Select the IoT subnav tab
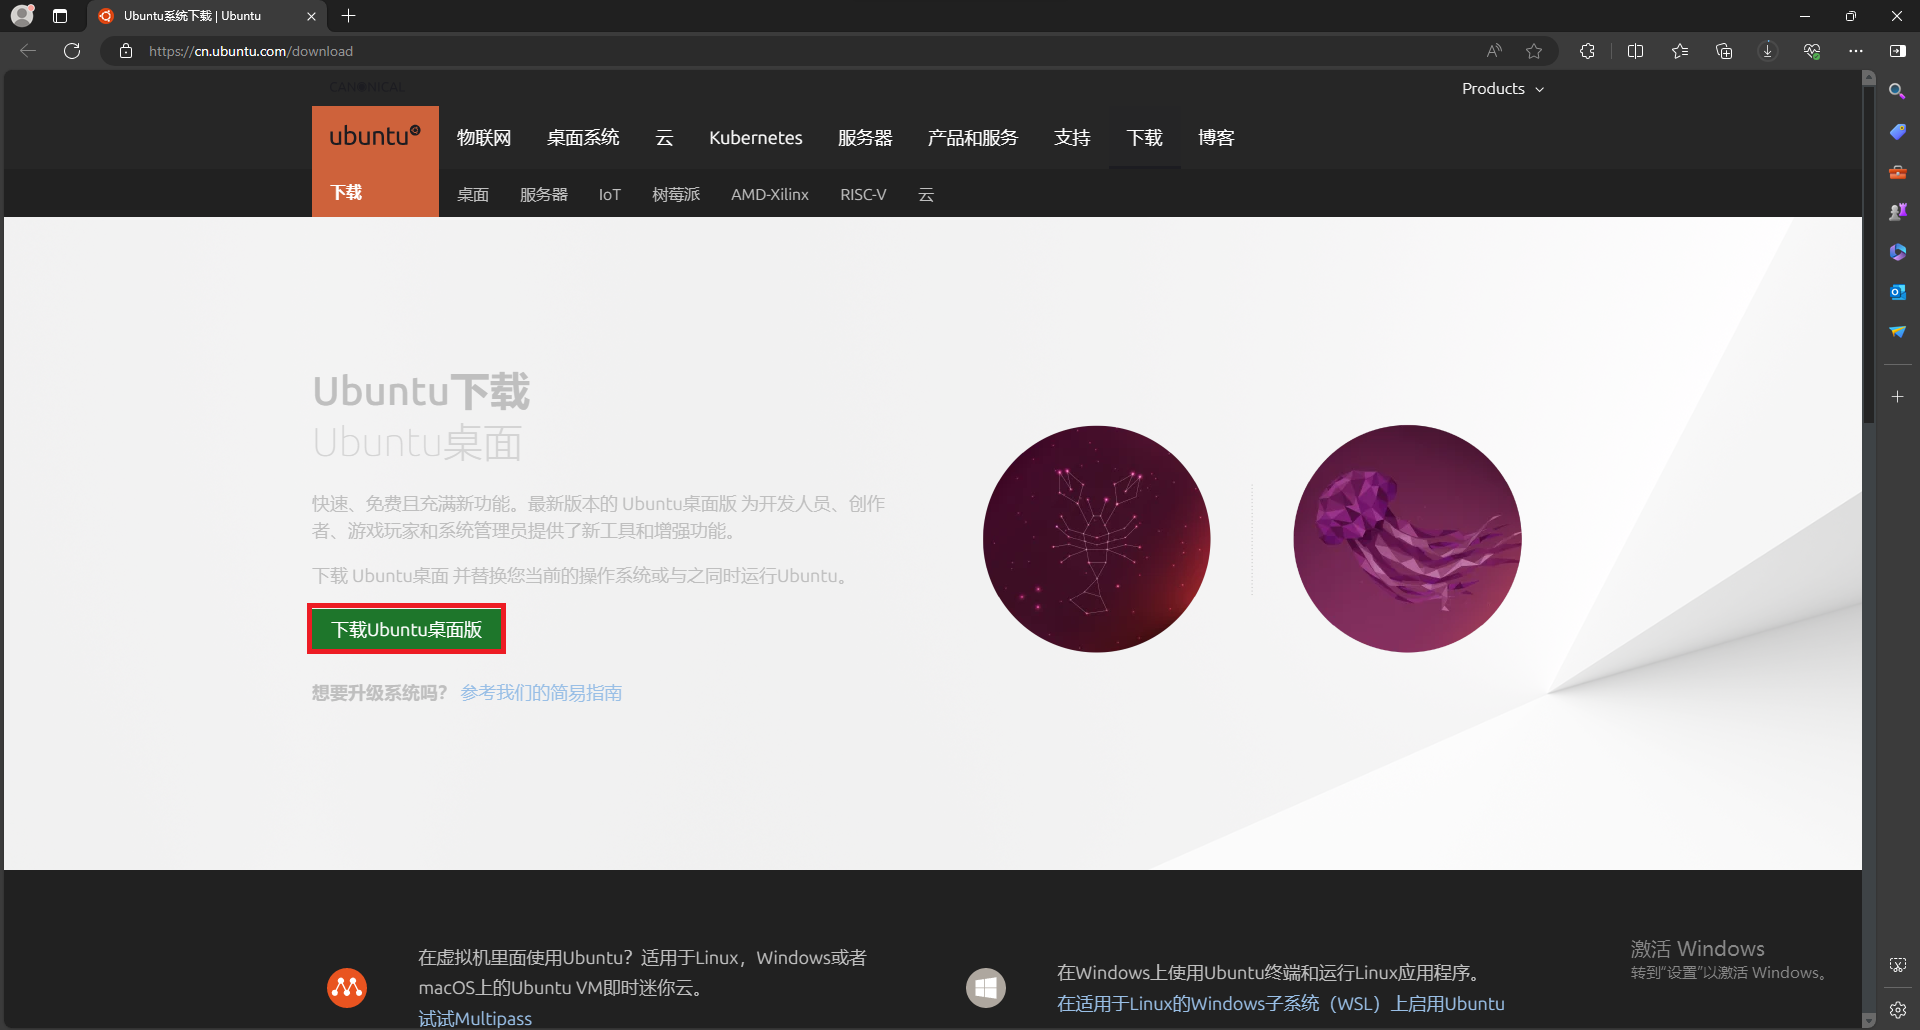This screenshot has width=1920, height=1030. [x=610, y=195]
